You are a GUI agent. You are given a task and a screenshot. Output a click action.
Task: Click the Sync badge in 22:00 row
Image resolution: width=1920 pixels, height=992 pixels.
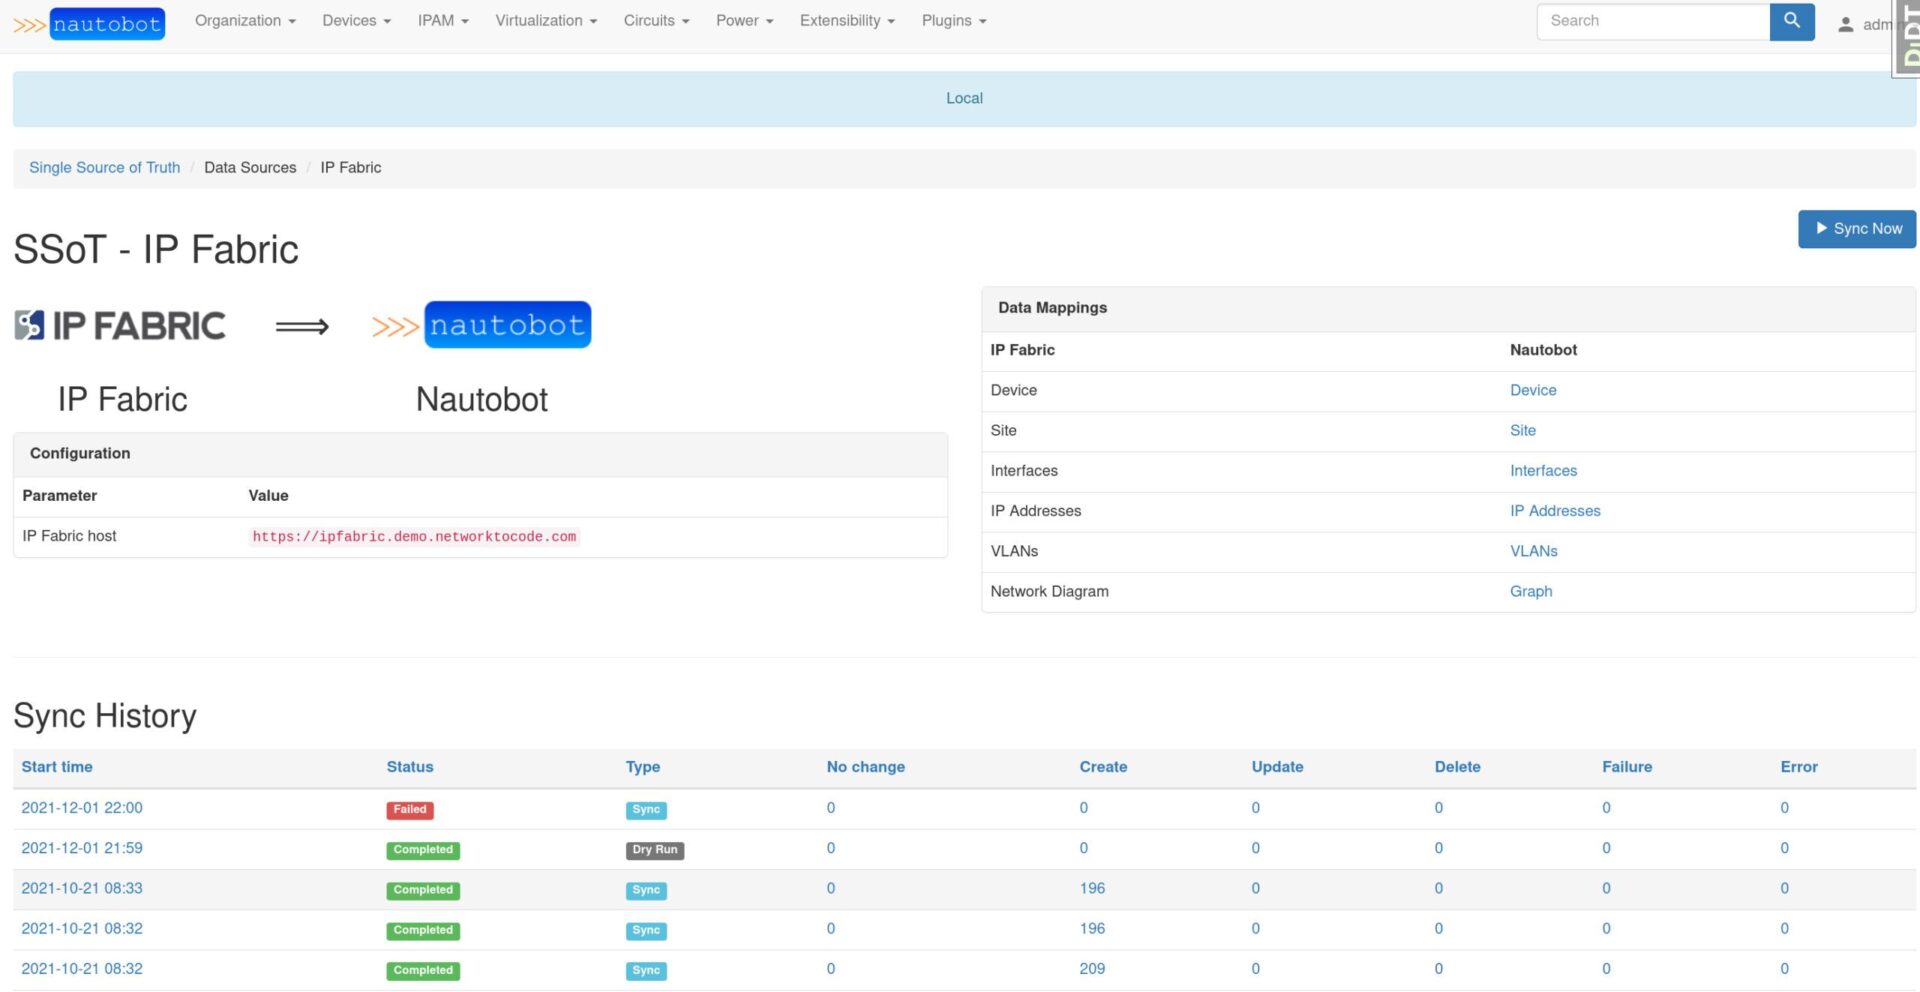click(646, 810)
